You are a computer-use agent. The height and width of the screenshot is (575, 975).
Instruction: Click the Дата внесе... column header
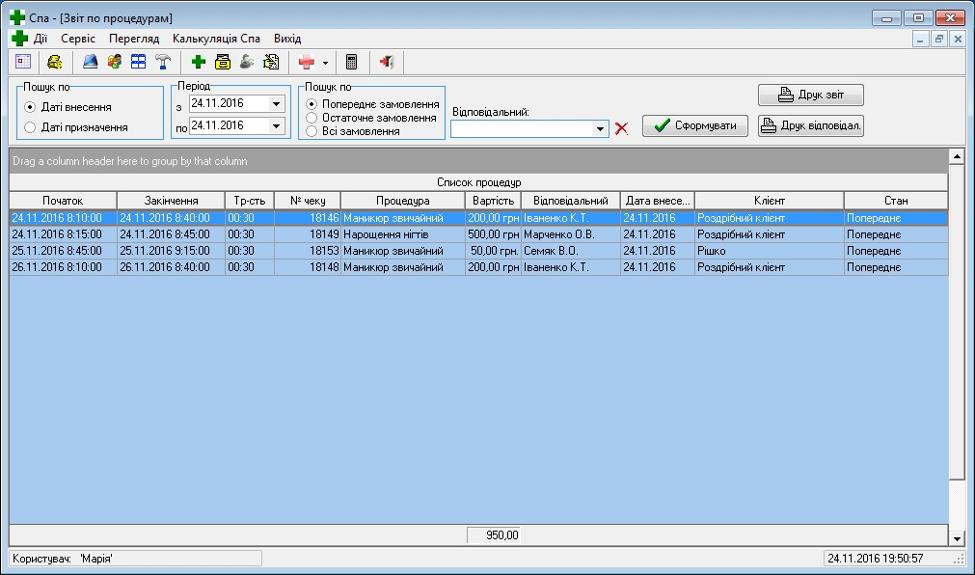(x=657, y=201)
